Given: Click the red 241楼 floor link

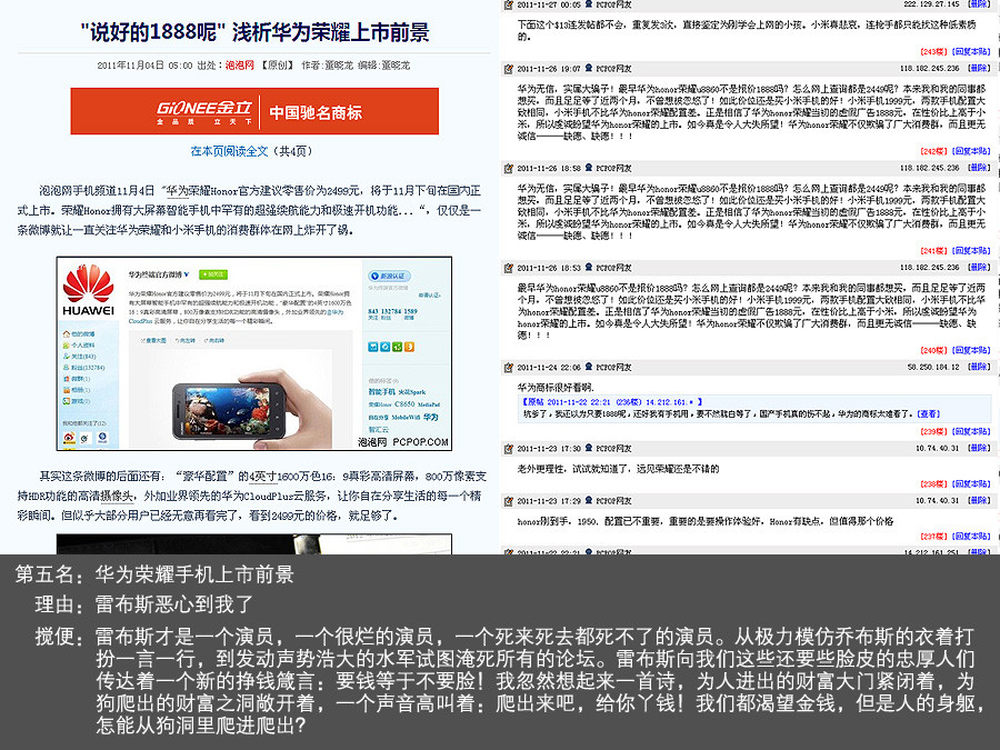Looking at the screenshot, I should coord(934,251).
